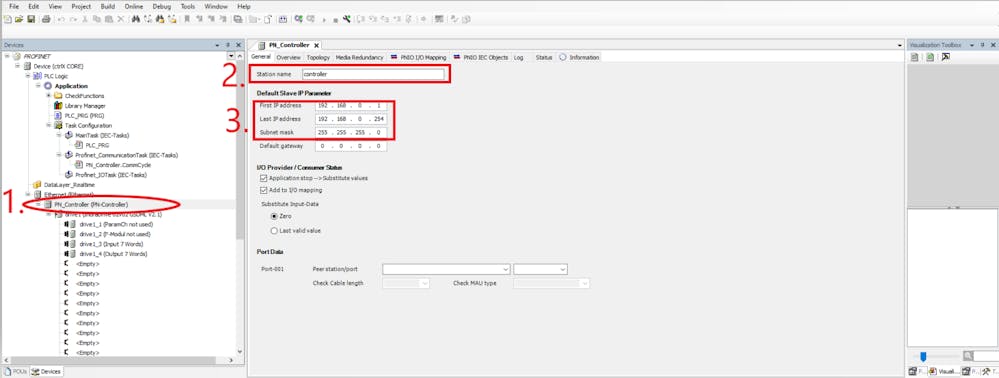Open the Project menu

tap(81, 6)
